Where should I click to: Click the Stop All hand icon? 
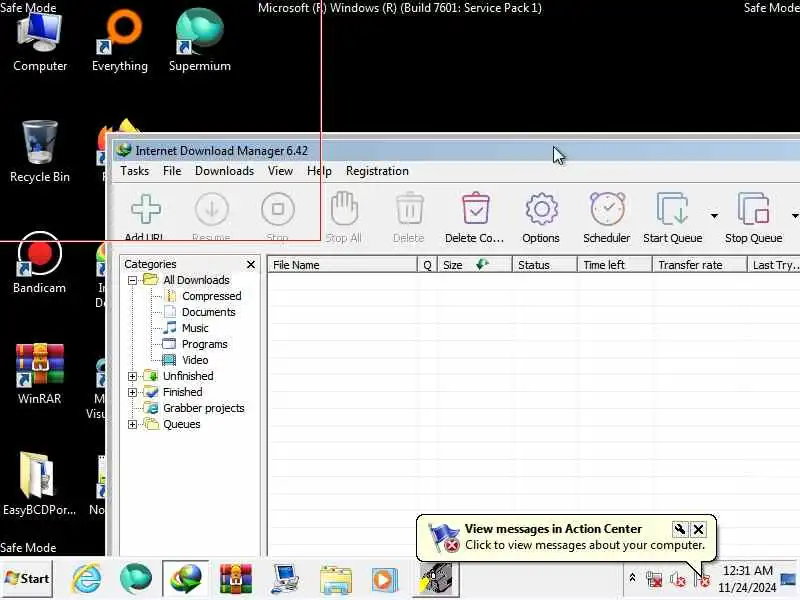344,208
